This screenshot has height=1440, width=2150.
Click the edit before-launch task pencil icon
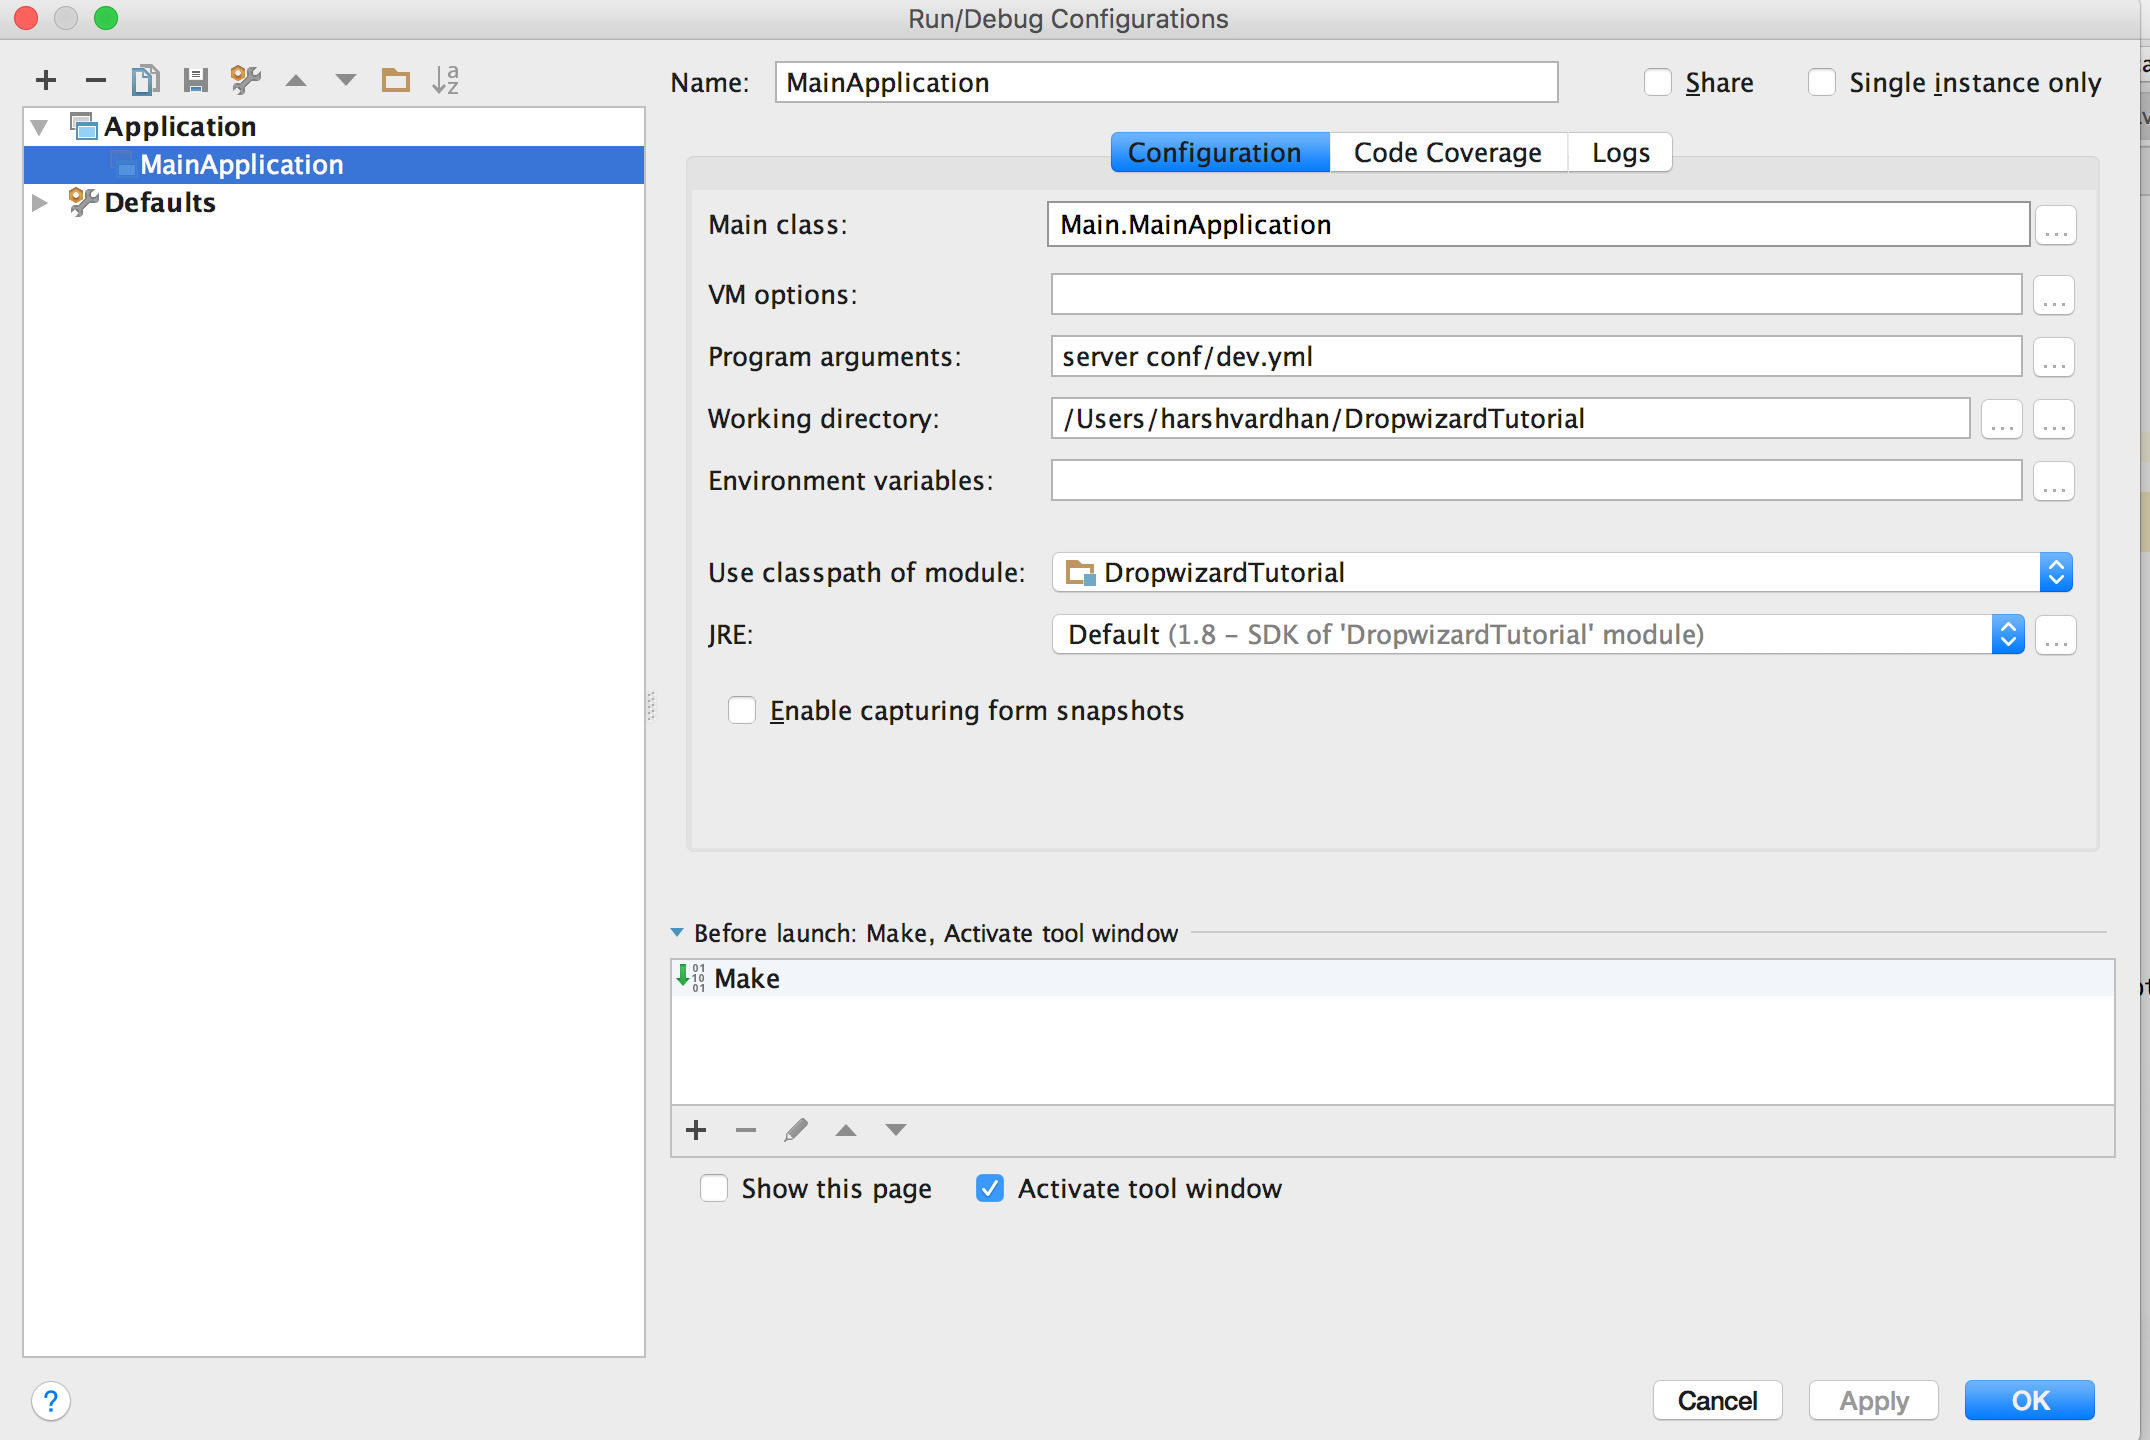[796, 1130]
